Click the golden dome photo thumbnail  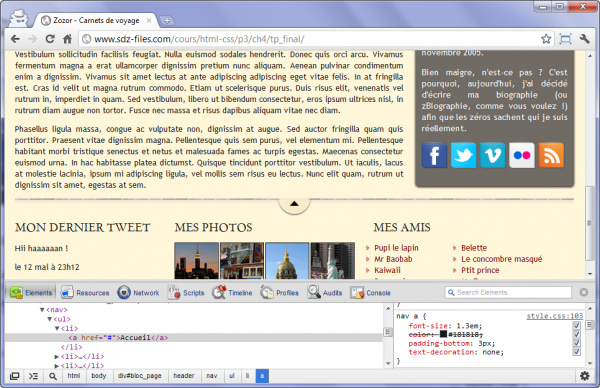click(287, 260)
